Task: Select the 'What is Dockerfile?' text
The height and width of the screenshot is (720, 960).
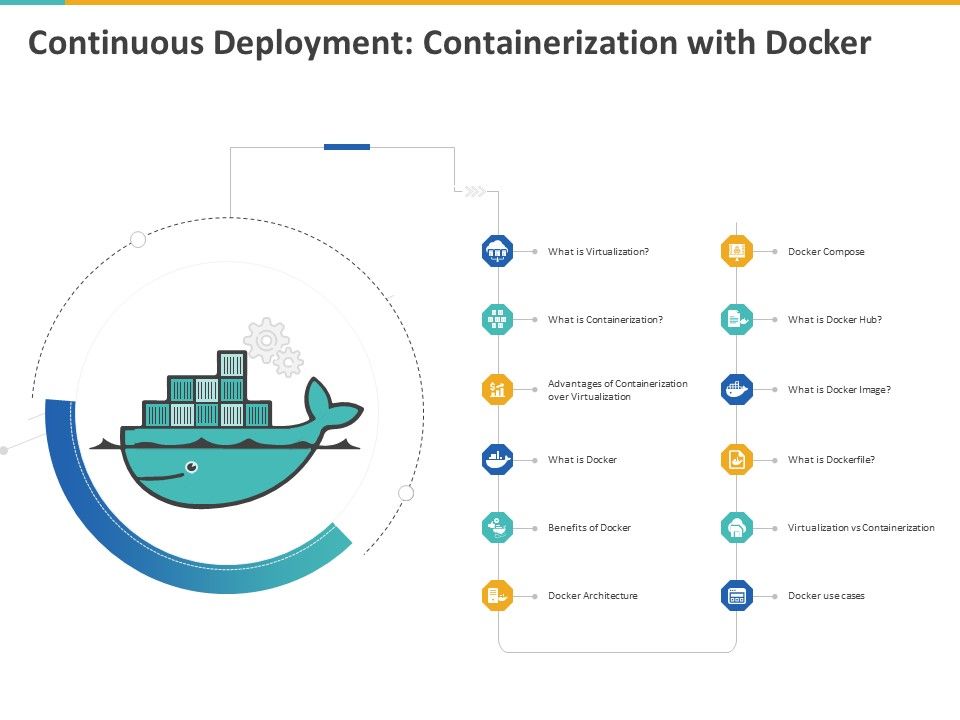Action: 831,460
